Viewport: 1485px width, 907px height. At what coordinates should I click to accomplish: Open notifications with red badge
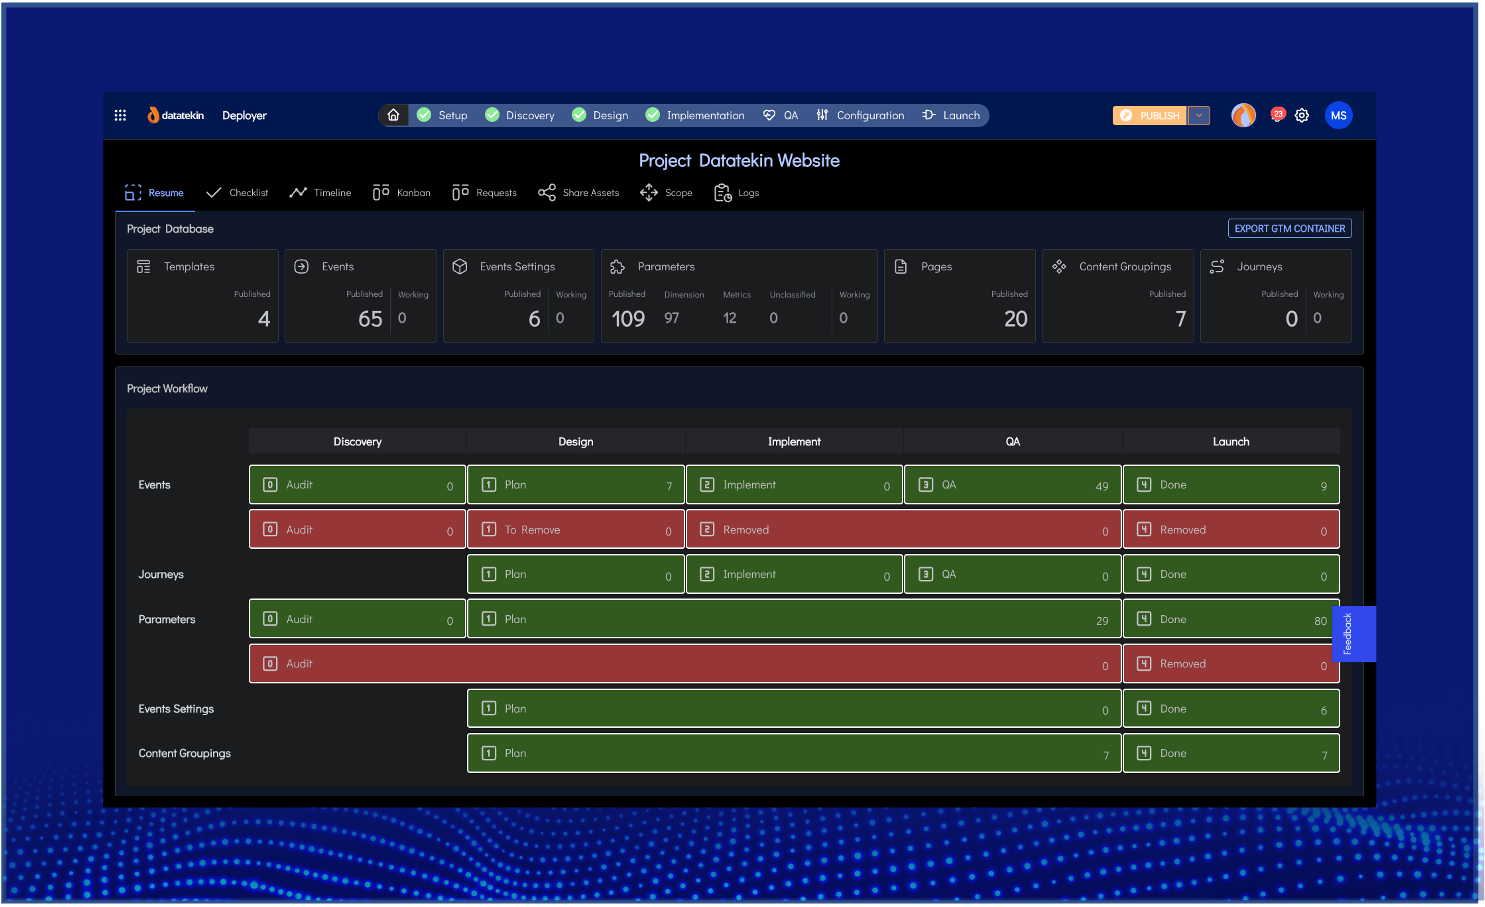tap(1277, 115)
